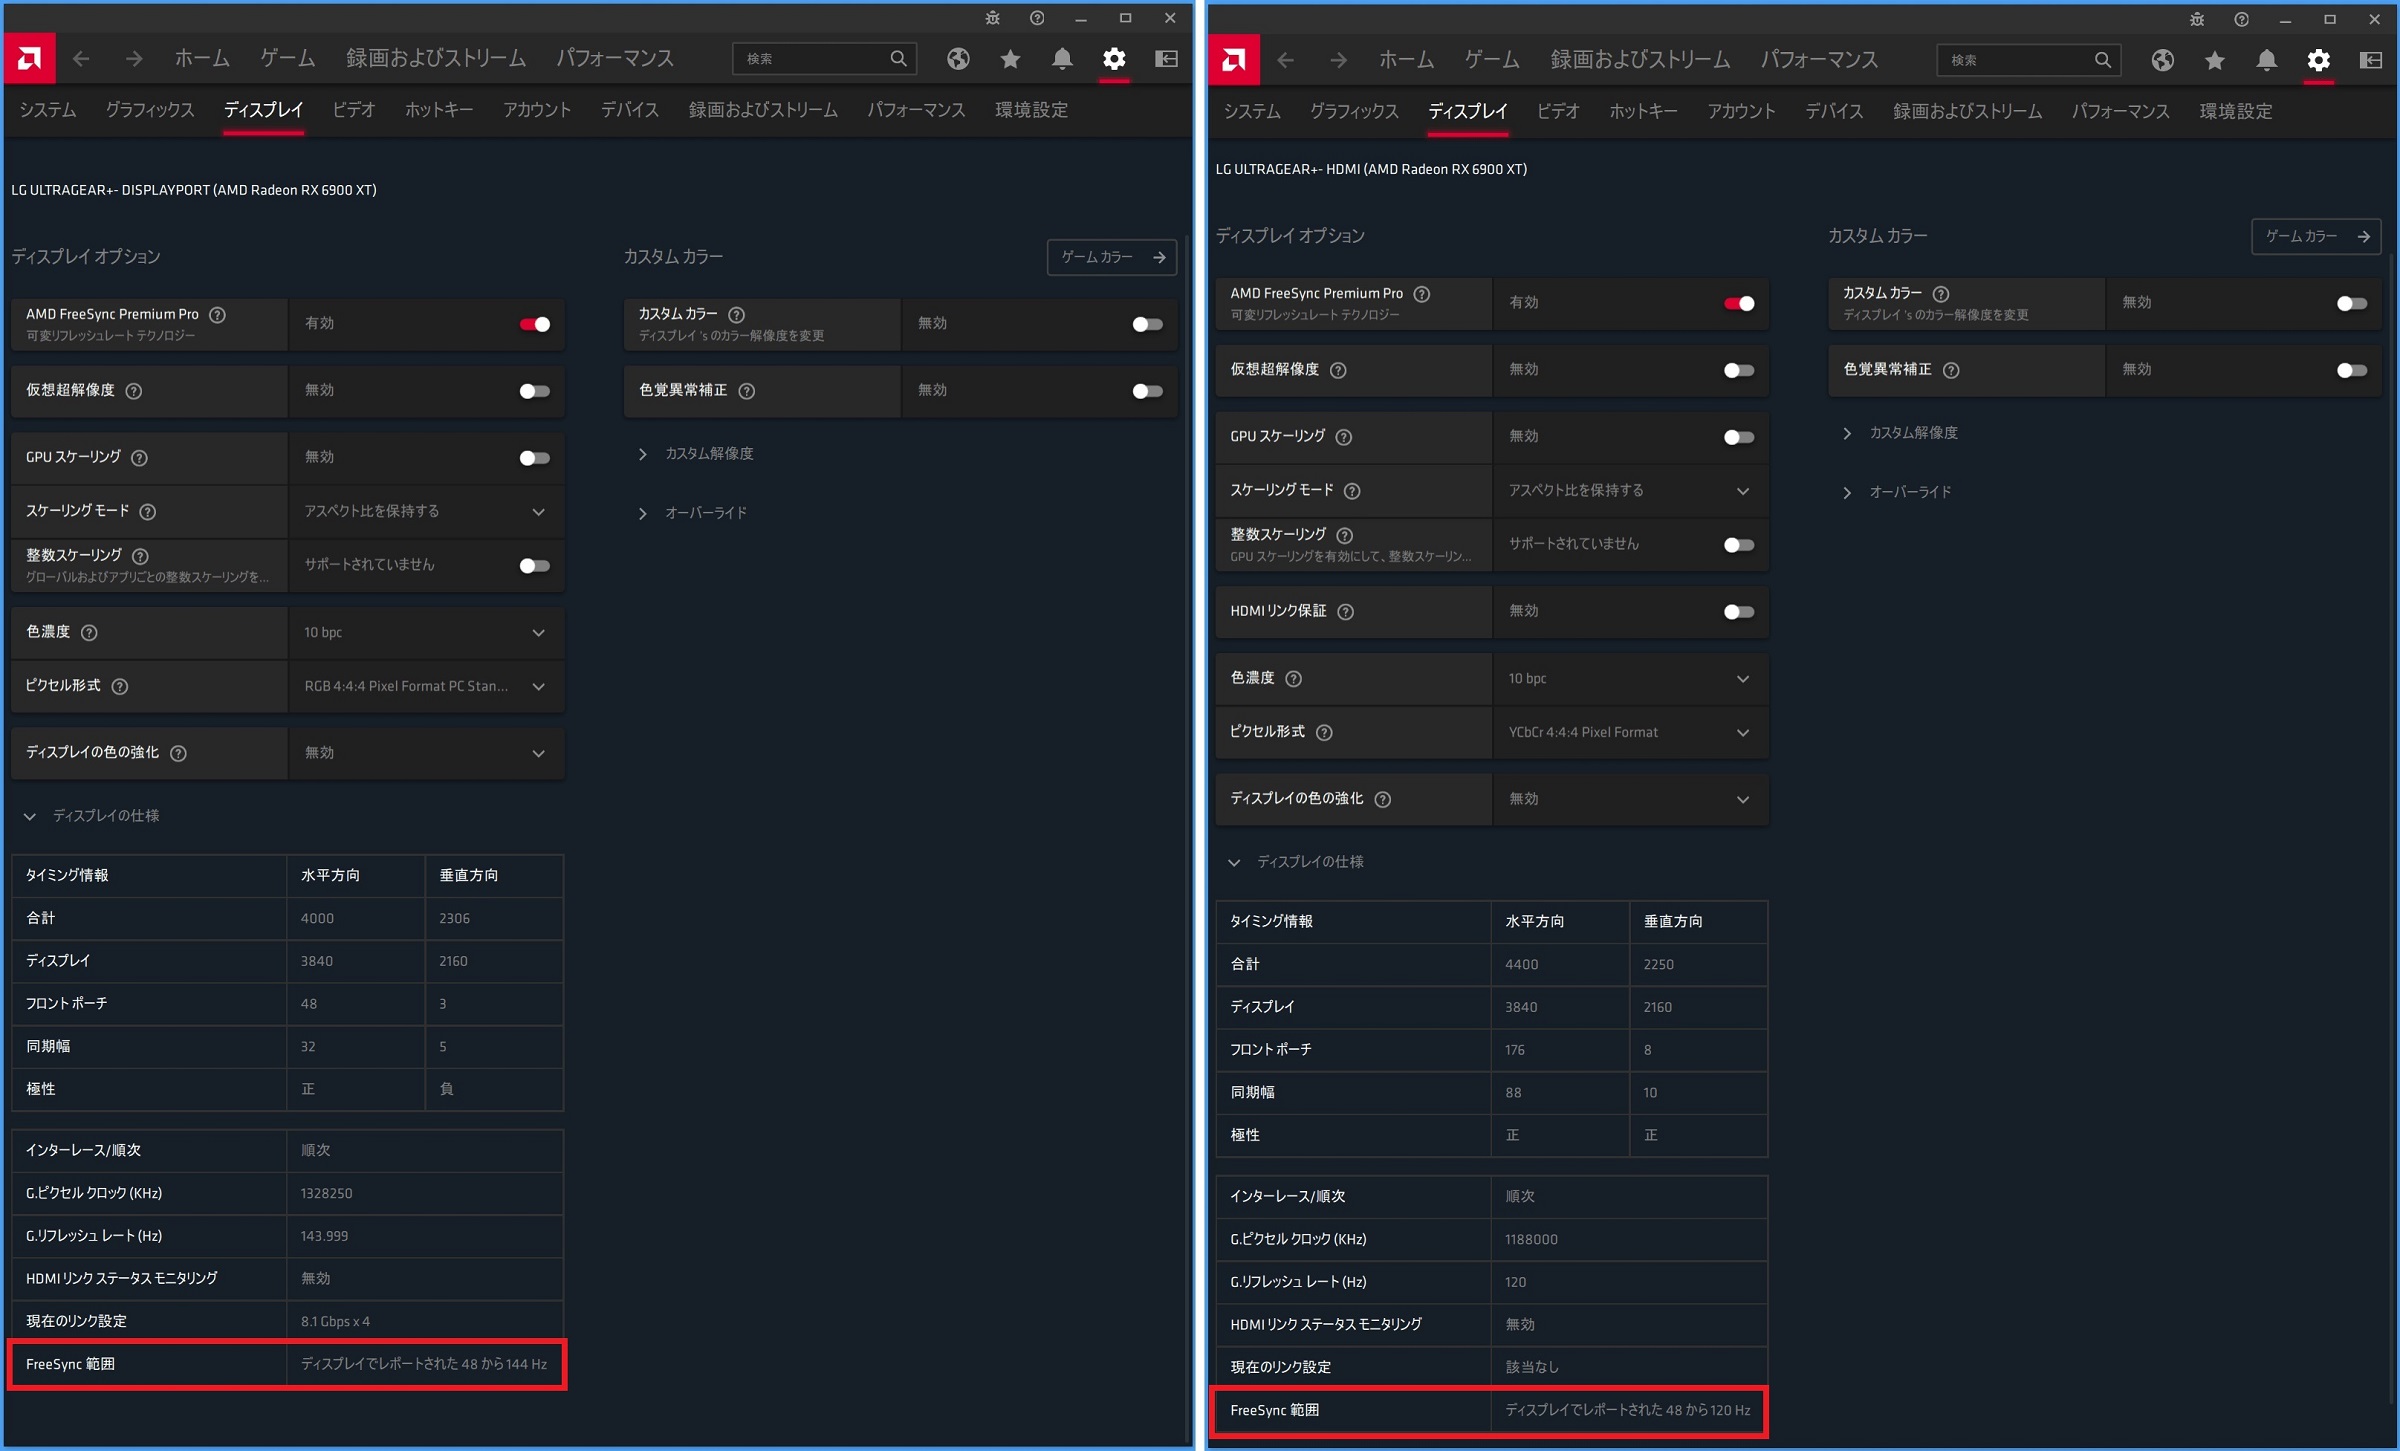This screenshot has width=2400, height=1451.
Task: Open help icon in left window title bar
Action: tap(1037, 18)
